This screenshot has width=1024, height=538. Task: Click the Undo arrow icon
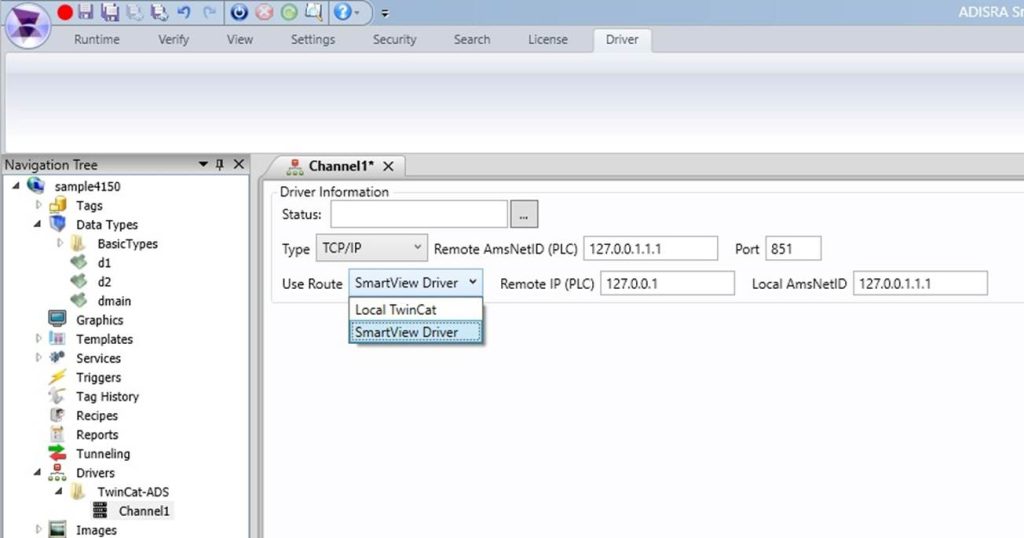(184, 12)
